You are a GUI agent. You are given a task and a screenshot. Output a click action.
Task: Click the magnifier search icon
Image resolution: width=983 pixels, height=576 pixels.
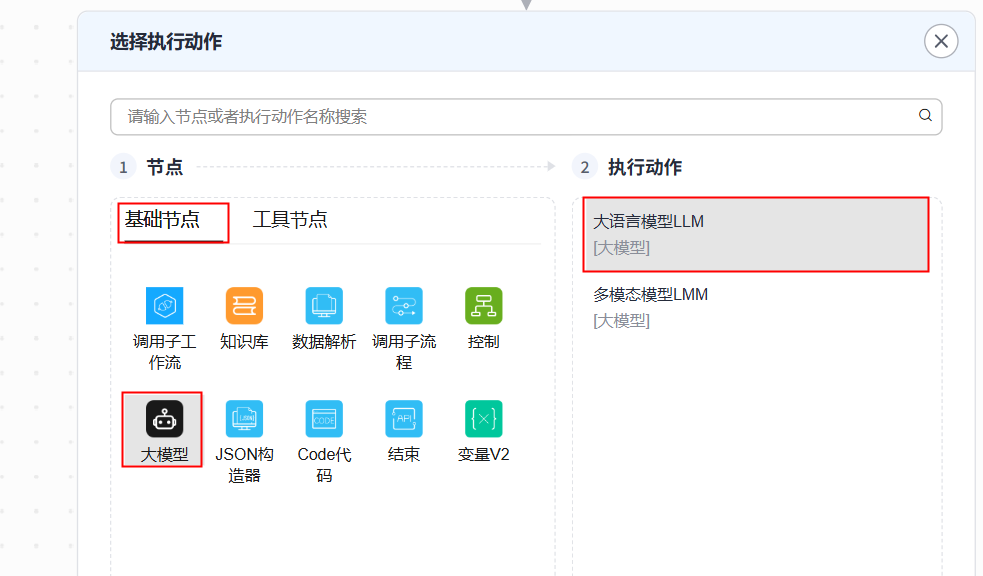click(925, 115)
